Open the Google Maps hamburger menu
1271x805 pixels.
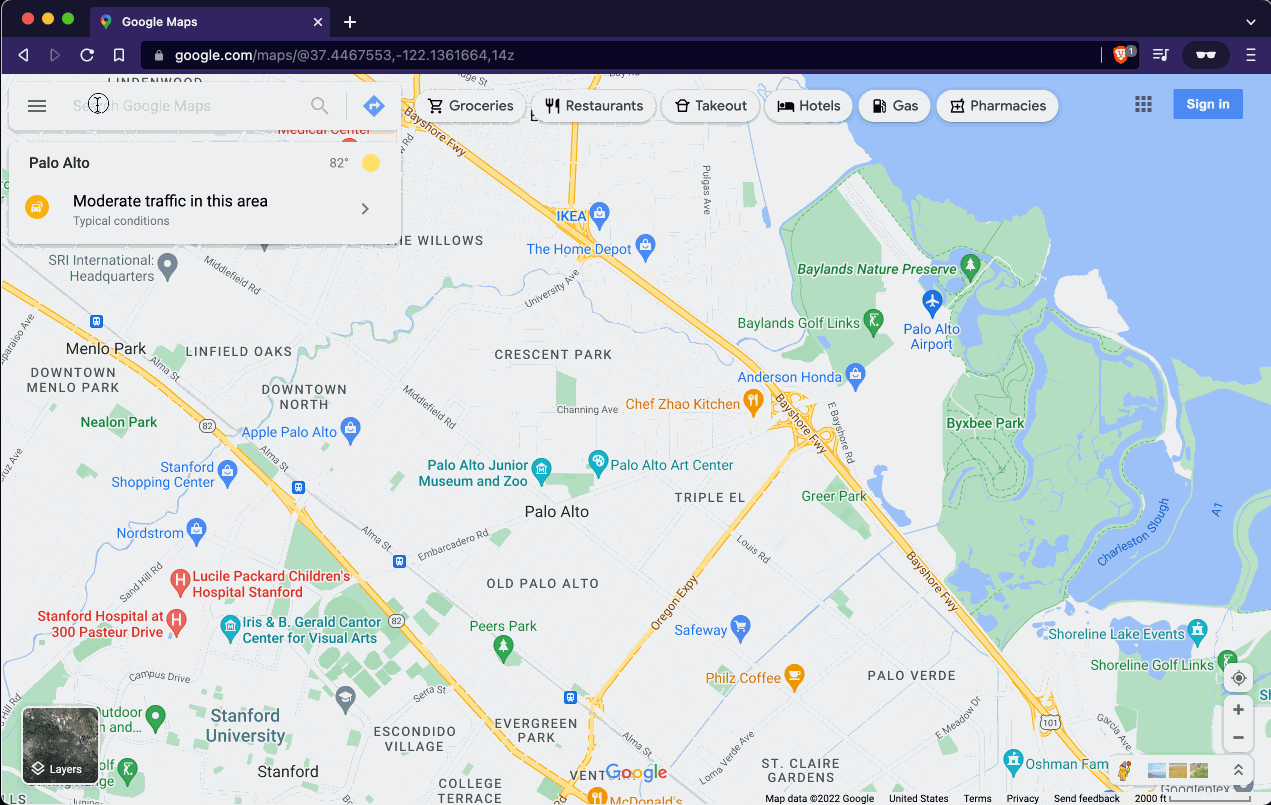(x=37, y=106)
